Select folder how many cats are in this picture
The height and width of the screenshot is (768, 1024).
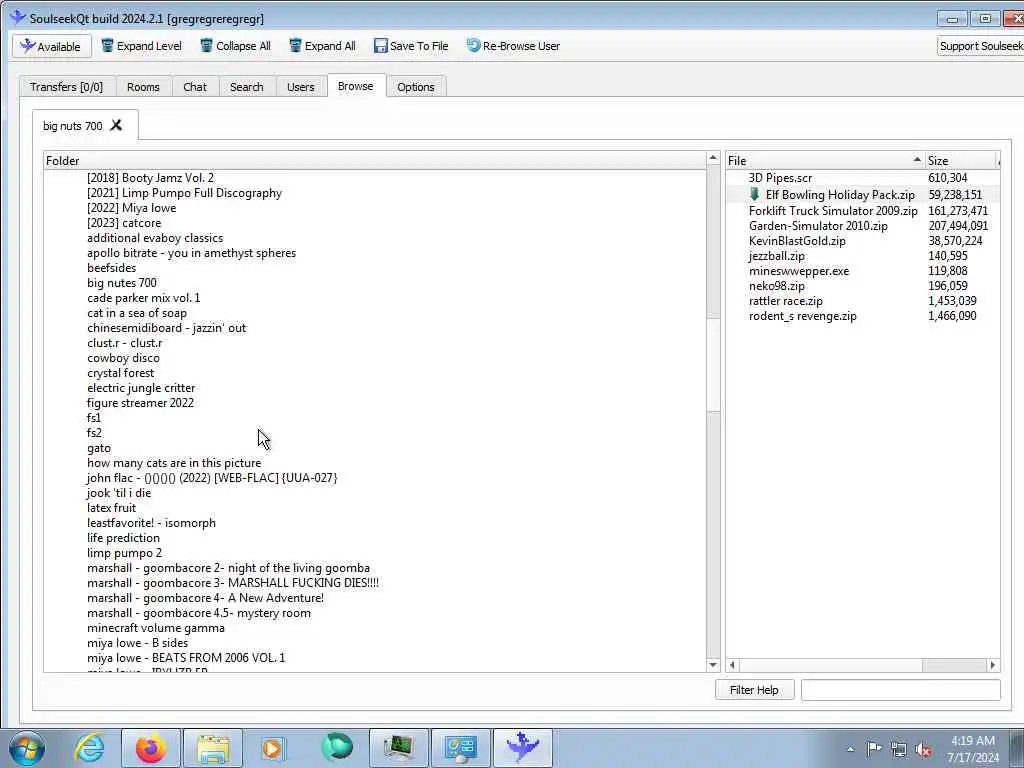(174, 463)
